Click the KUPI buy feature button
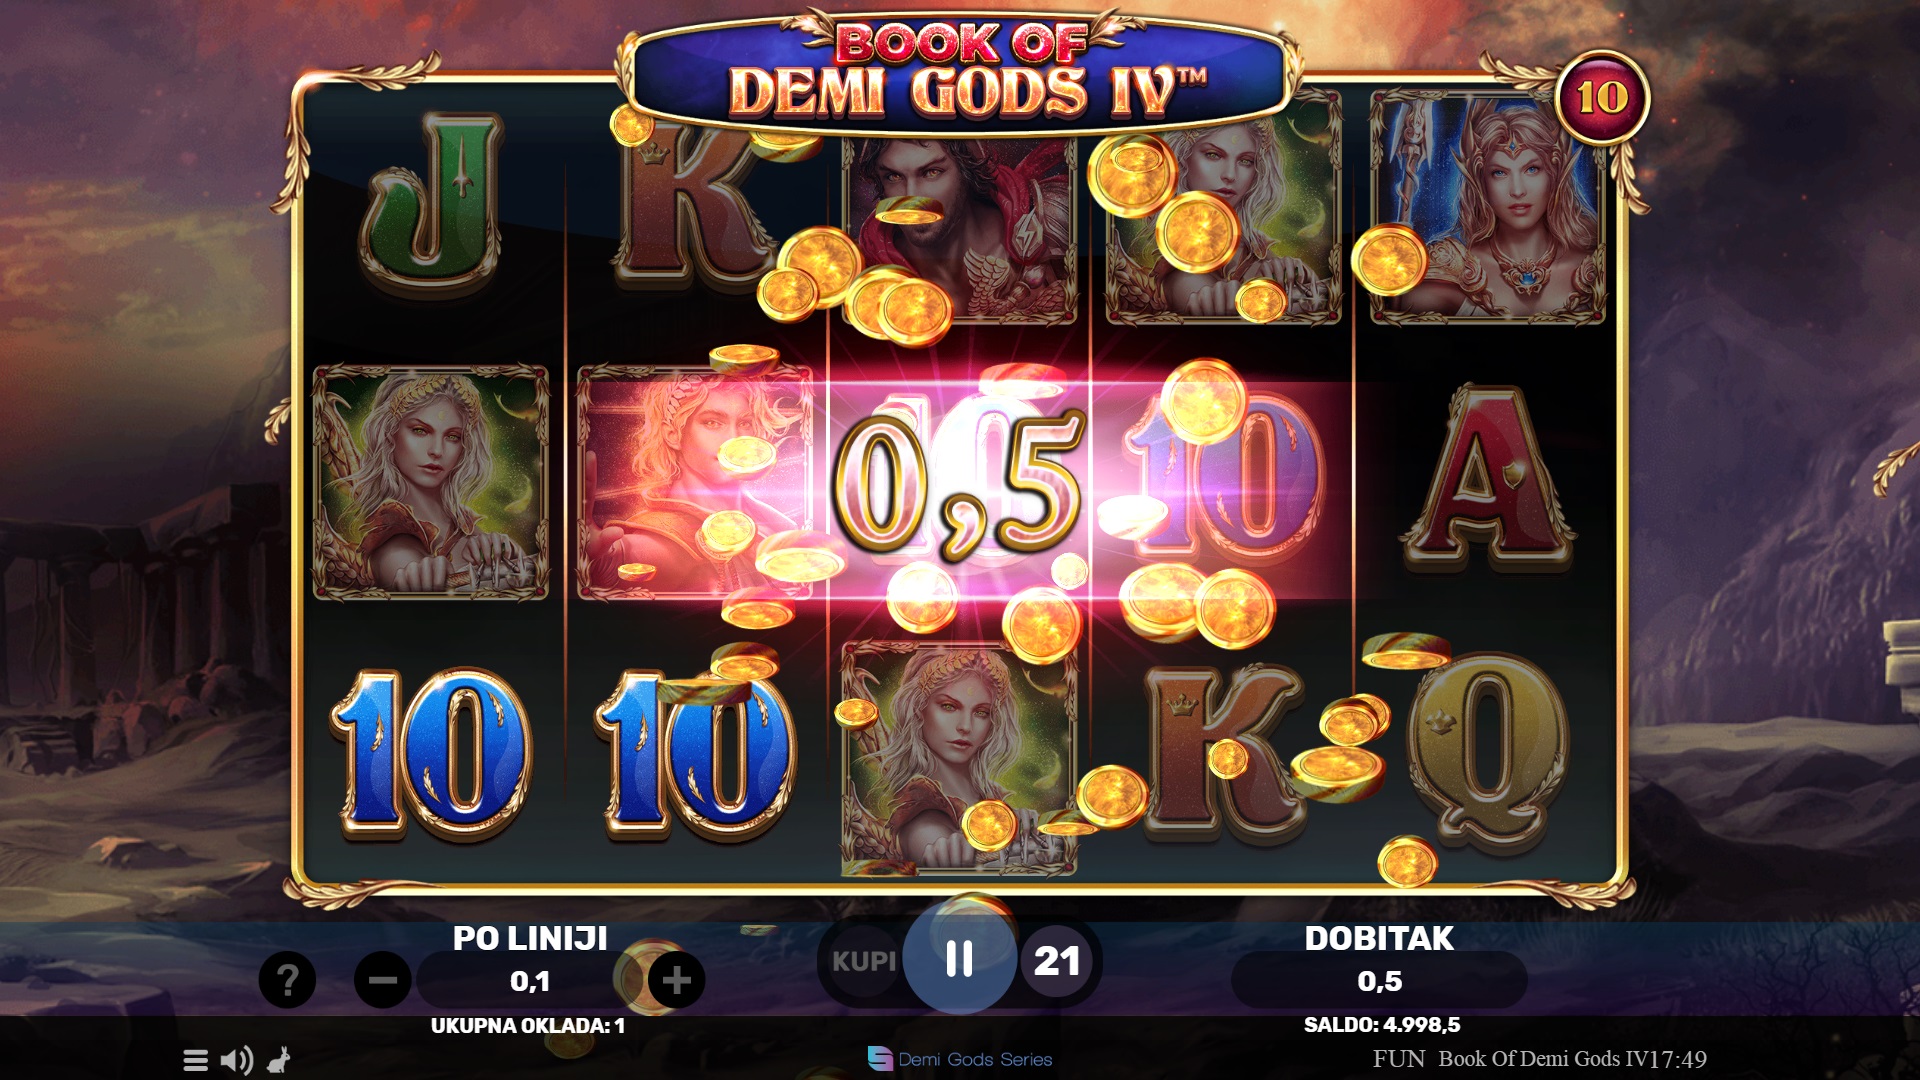Screen dimensions: 1920x1080 [x=864, y=961]
